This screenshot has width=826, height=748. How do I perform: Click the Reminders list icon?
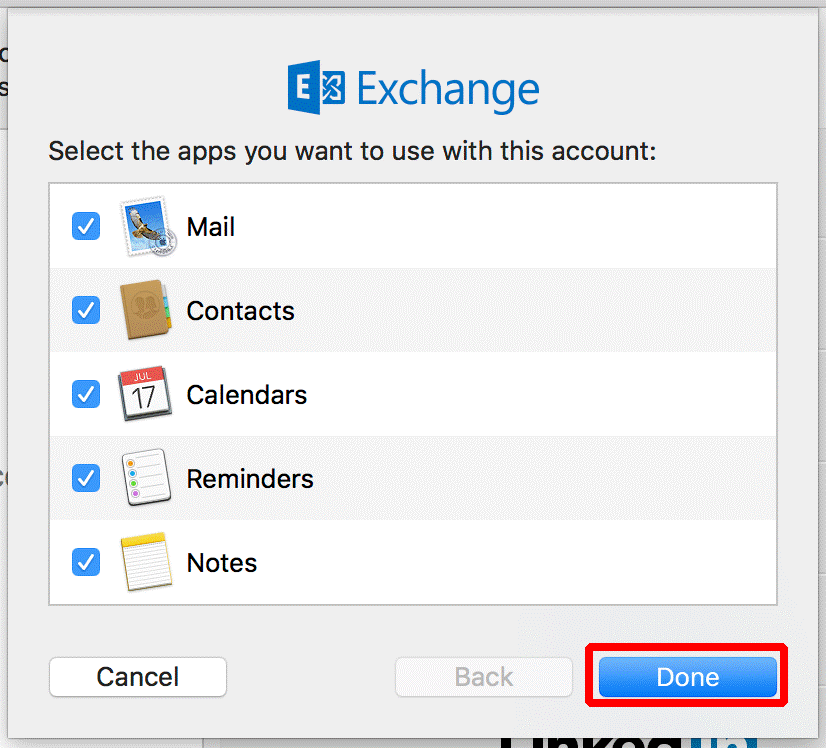146,477
